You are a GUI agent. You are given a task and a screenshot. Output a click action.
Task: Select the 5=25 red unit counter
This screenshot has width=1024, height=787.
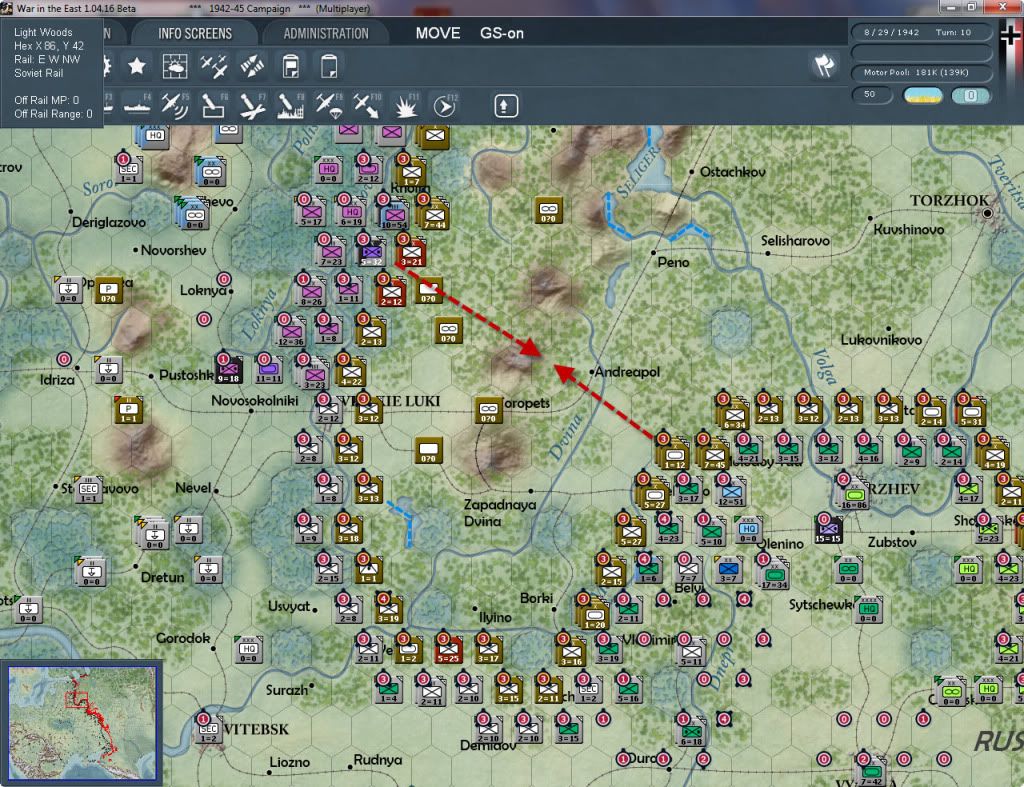click(448, 650)
